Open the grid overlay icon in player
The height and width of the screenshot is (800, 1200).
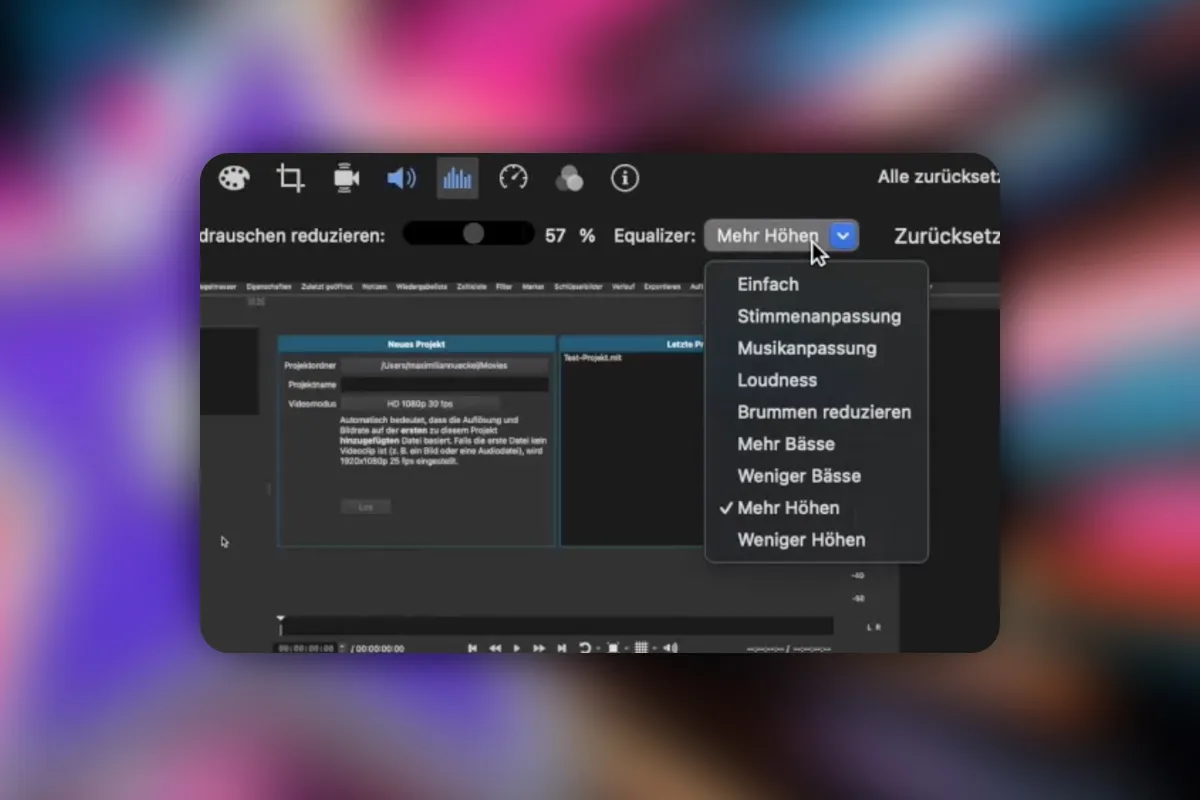pyautogui.click(x=641, y=648)
